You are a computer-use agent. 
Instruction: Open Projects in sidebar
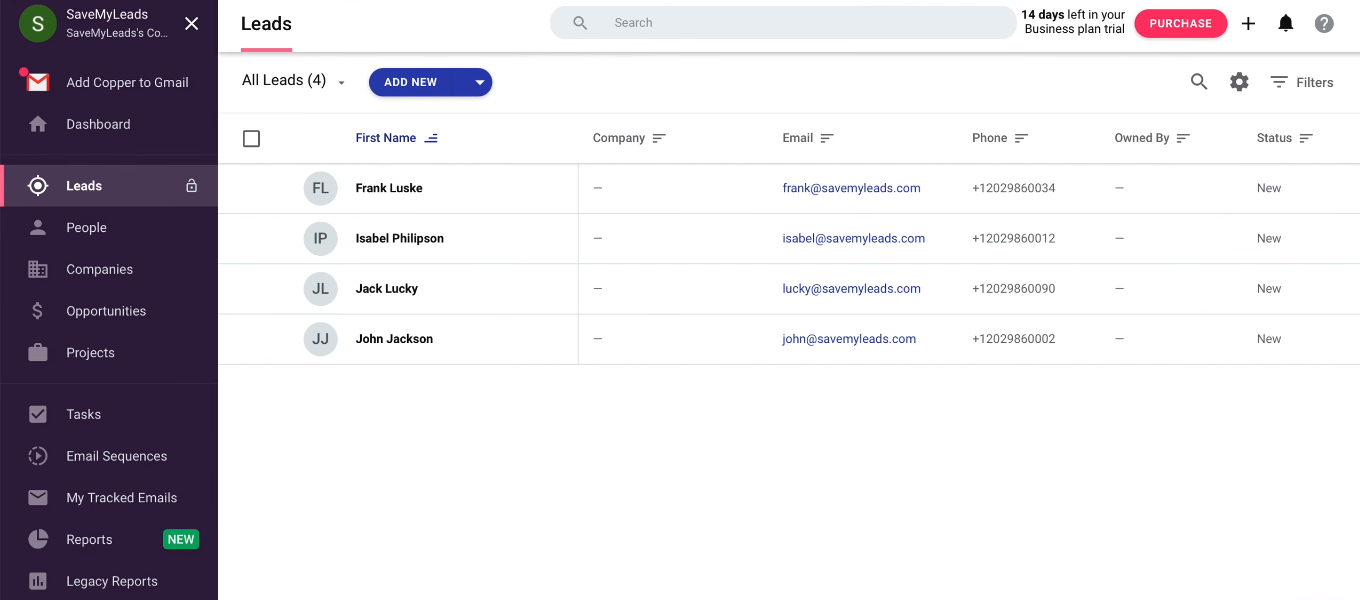click(109, 352)
